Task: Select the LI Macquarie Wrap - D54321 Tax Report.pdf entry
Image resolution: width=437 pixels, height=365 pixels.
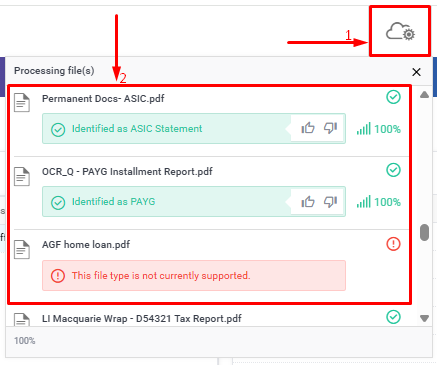Action: pyautogui.click(x=142, y=319)
